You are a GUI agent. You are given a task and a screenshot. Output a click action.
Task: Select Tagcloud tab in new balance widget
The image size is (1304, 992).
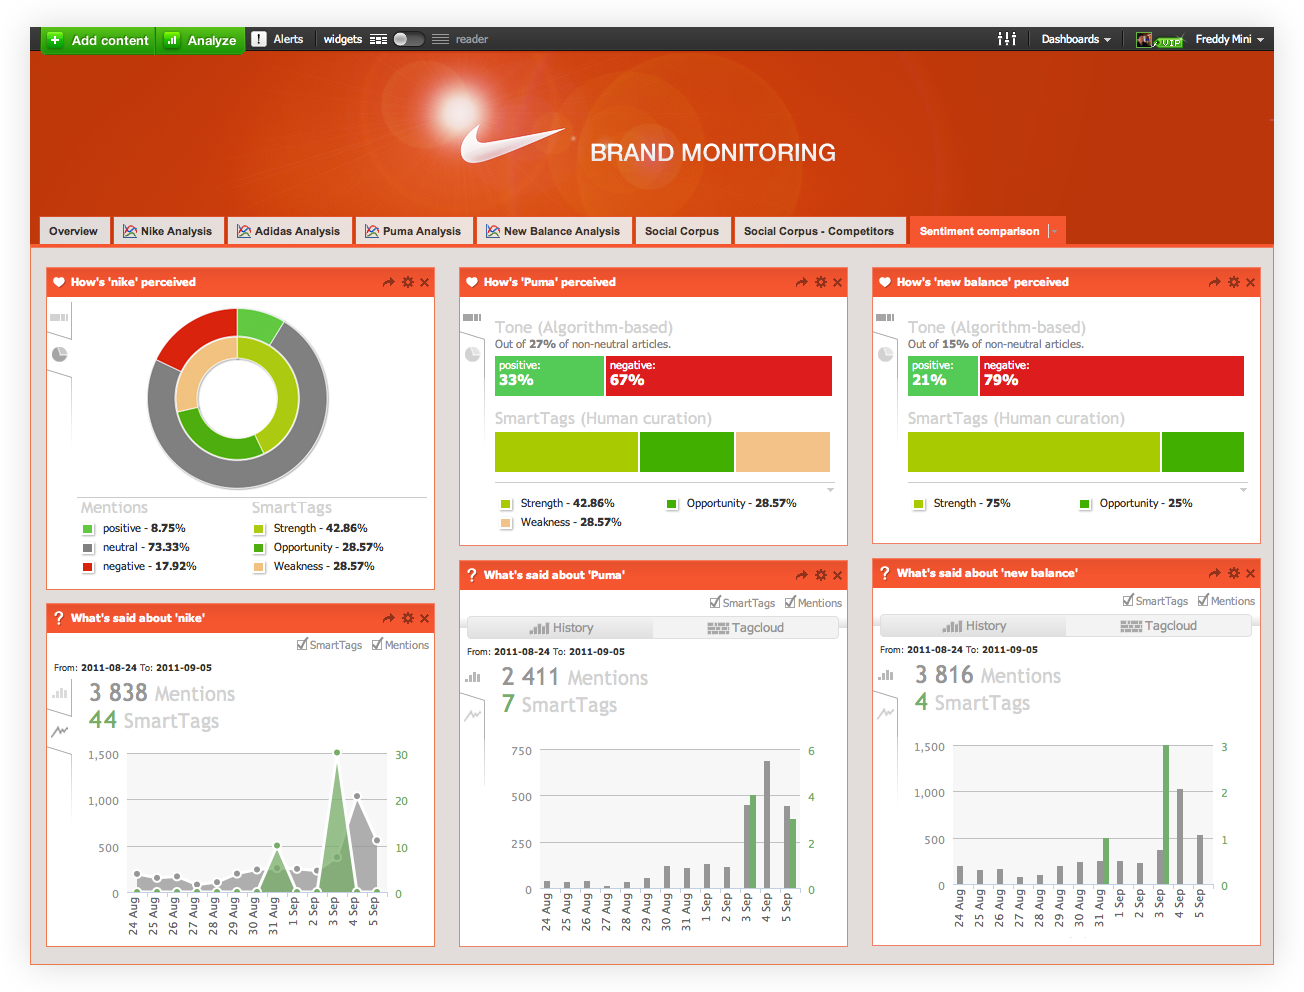[x=1159, y=626]
